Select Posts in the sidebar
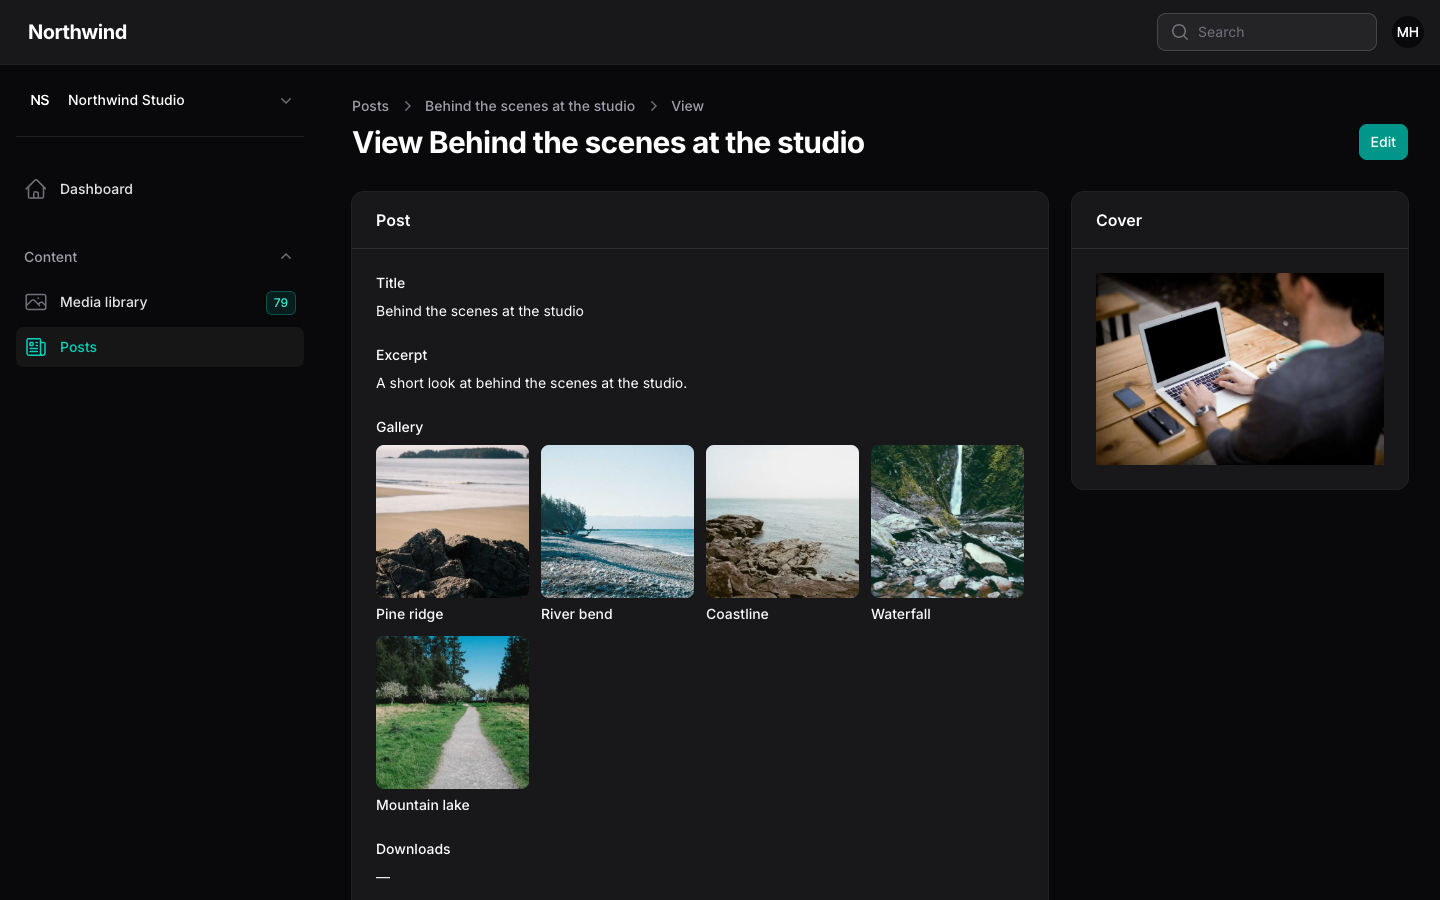 [x=160, y=347]
